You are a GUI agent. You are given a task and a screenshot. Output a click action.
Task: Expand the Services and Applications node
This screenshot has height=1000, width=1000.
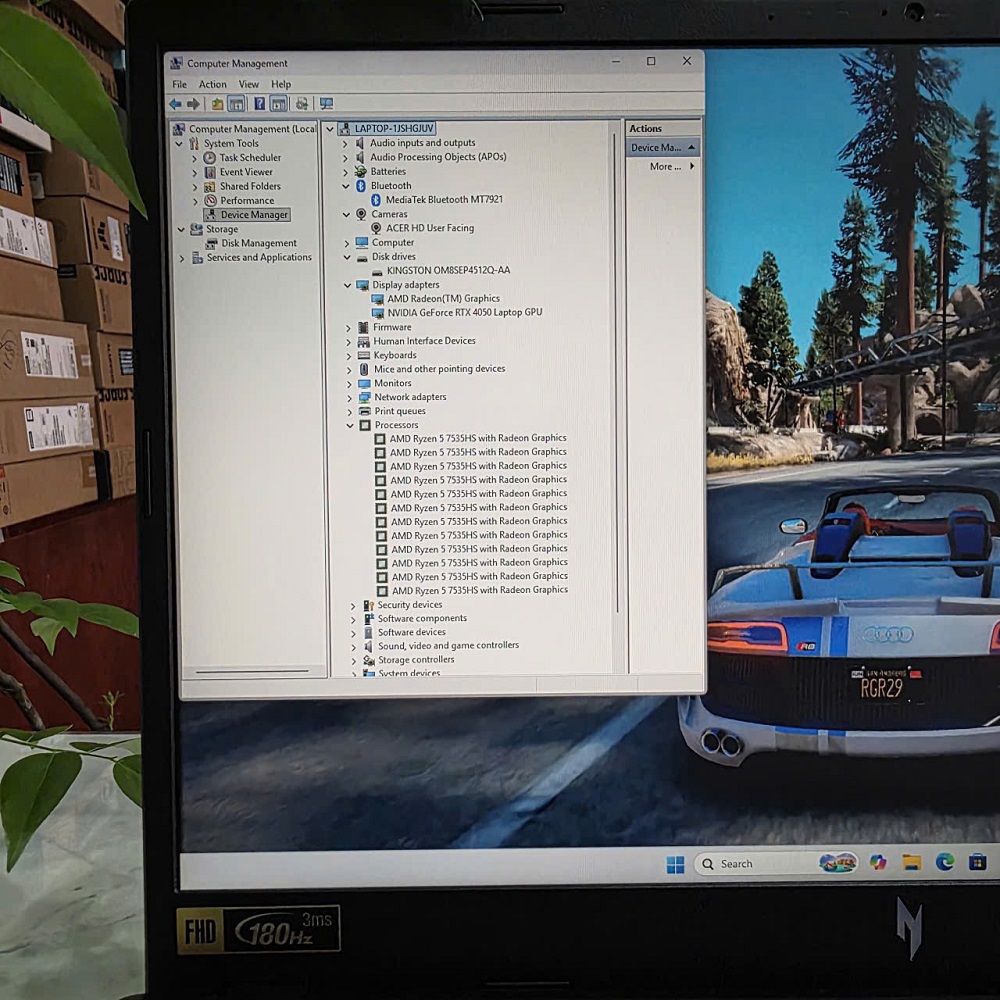coord(182,258)
